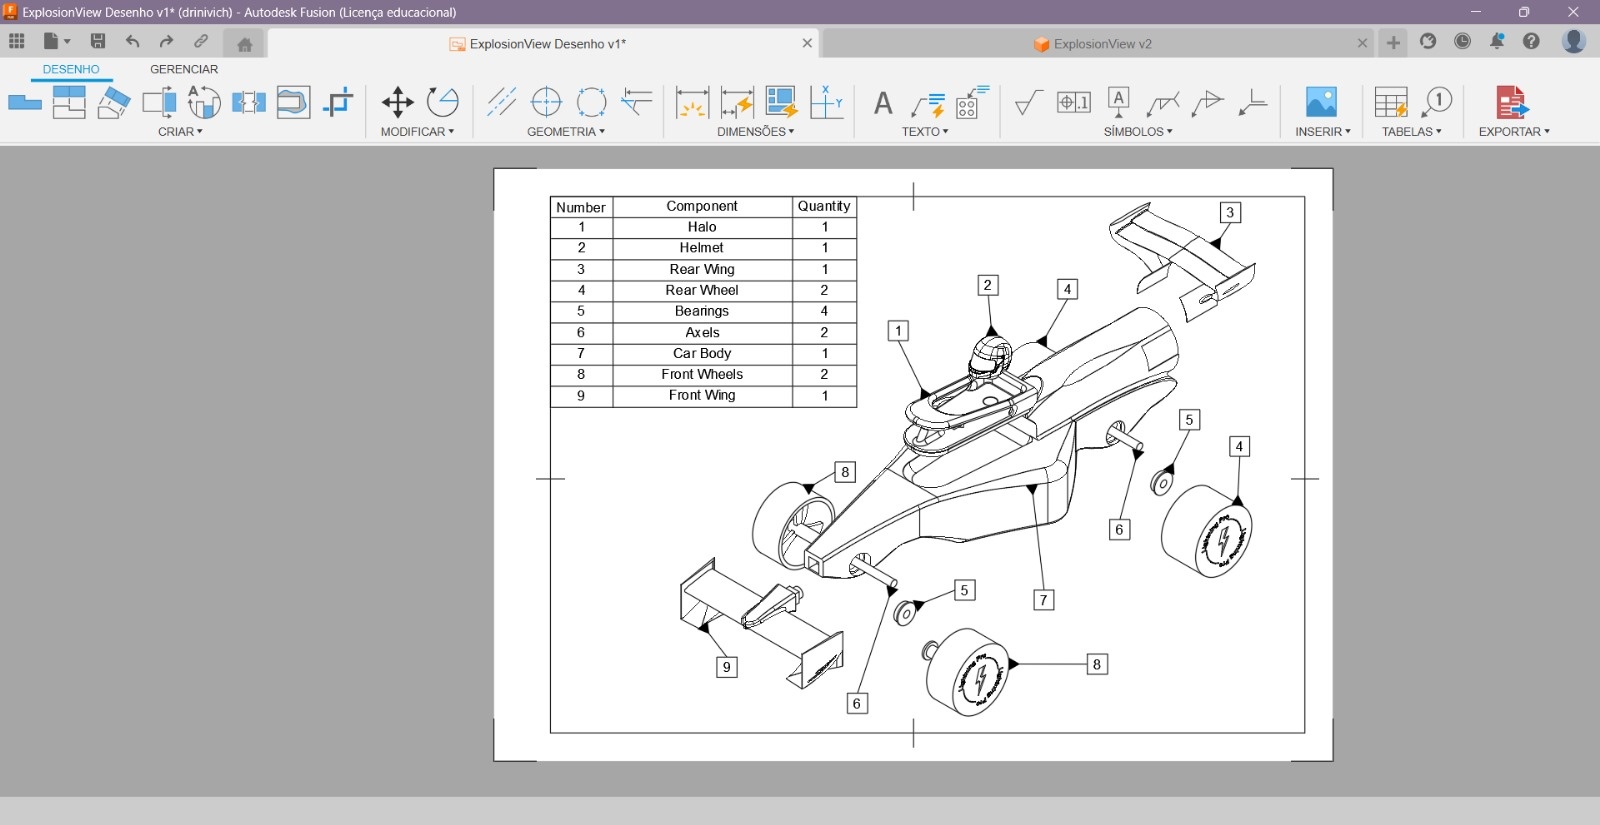Open the EXPORTAR dropdown

pyautogui.click(x=1514, y=132)
